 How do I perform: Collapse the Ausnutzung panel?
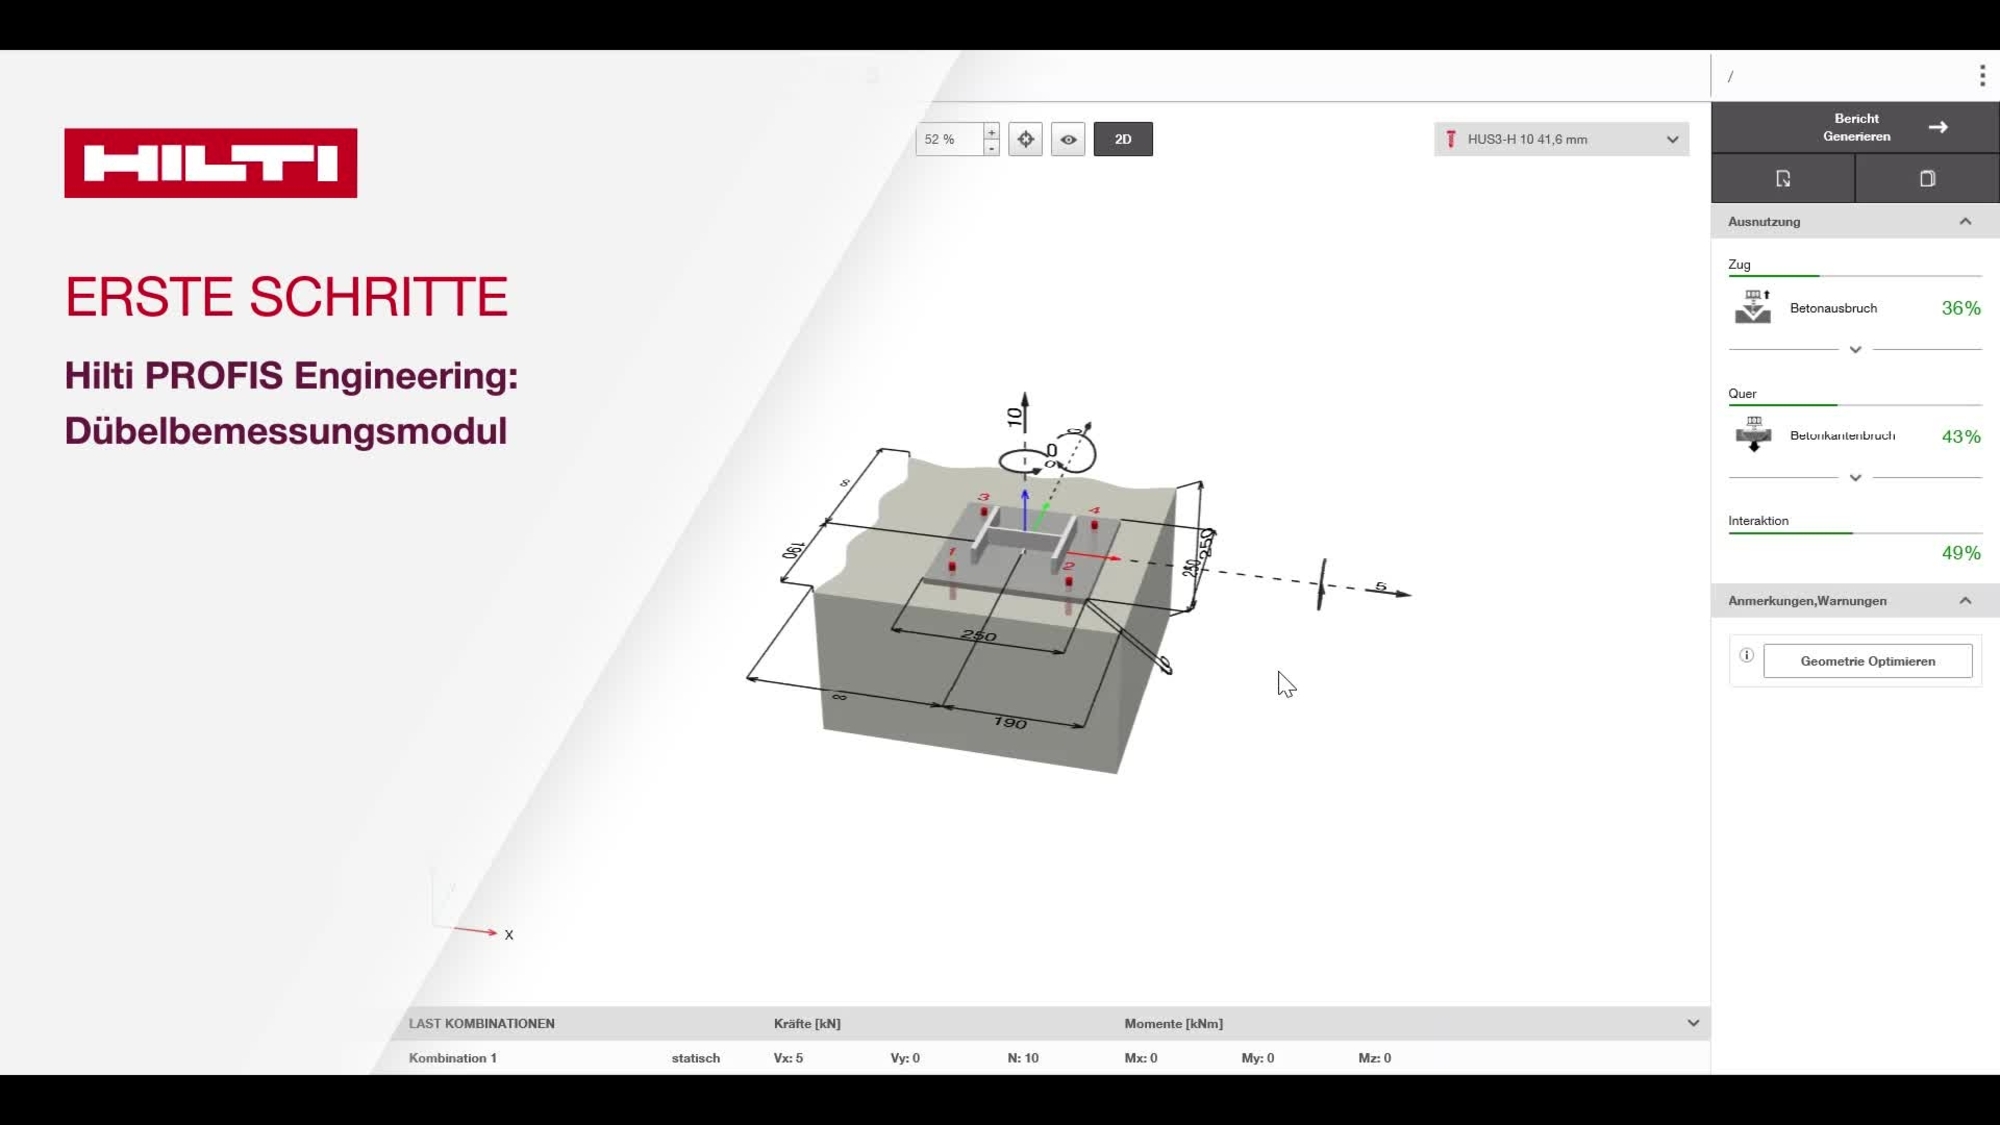click(x=1964, y=221)
